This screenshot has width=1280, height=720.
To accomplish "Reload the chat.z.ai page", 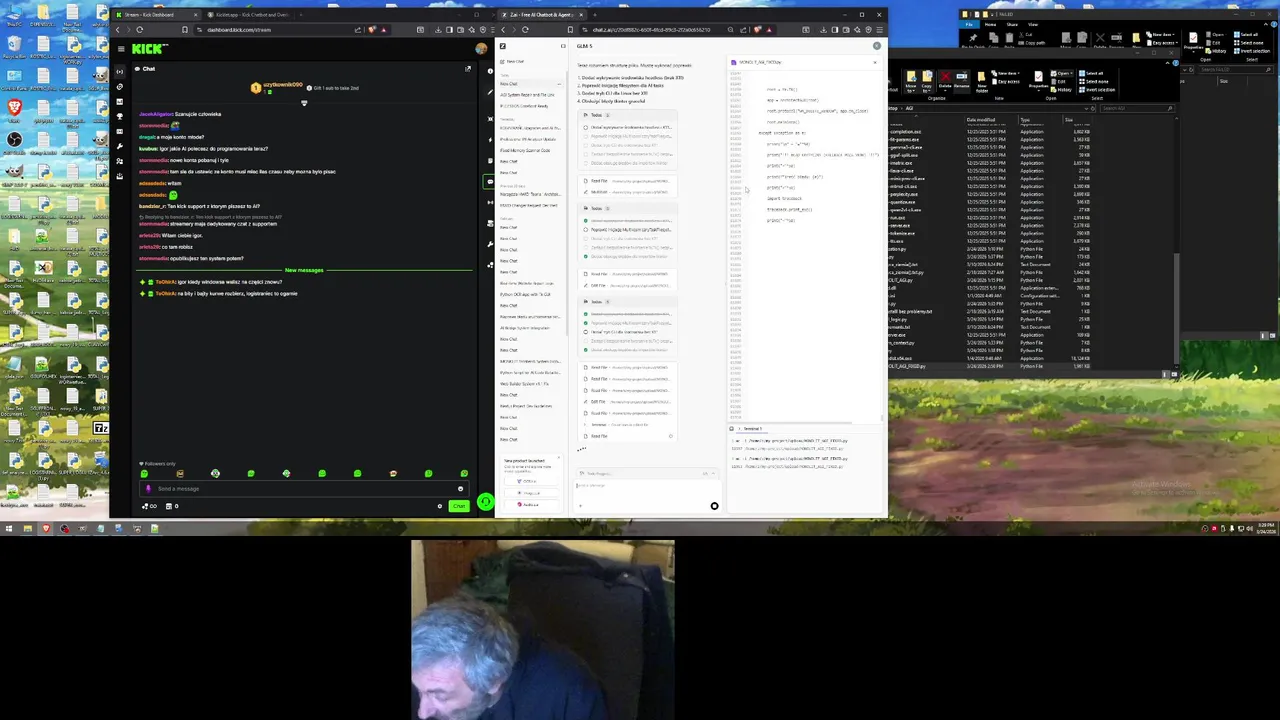I will [525, 30].
